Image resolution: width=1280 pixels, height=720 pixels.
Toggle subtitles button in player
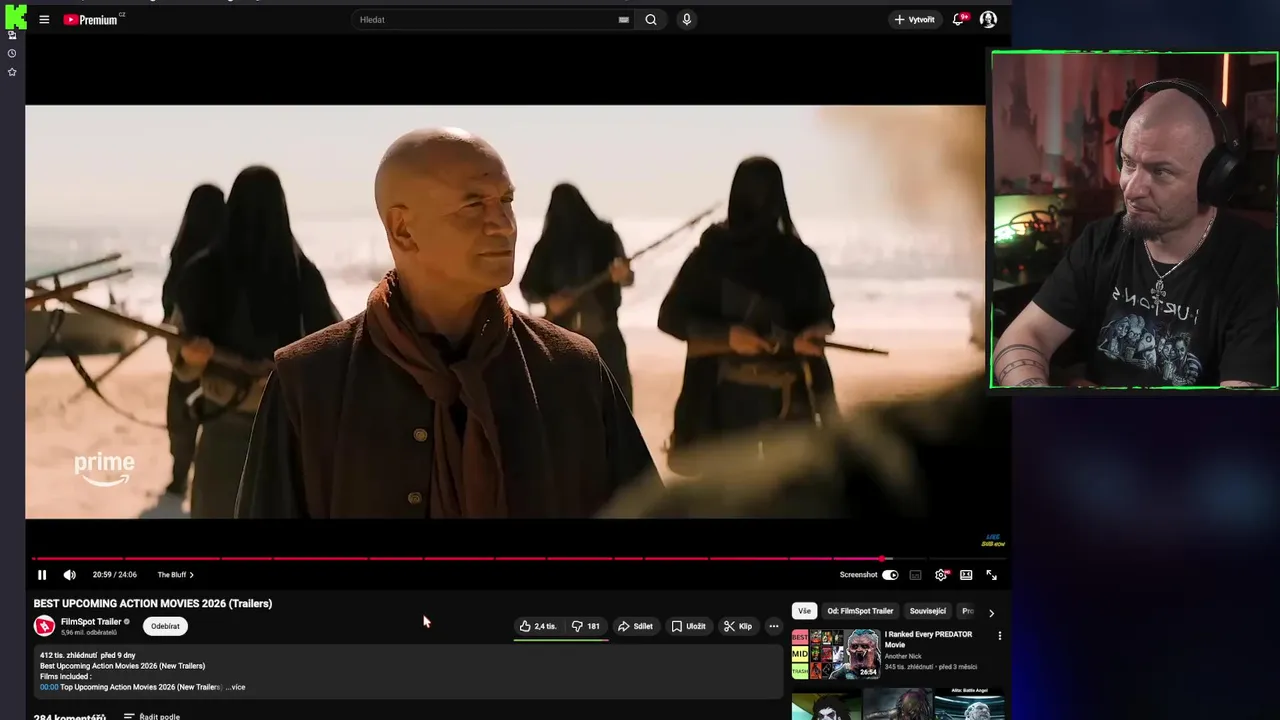coord(915,575)
